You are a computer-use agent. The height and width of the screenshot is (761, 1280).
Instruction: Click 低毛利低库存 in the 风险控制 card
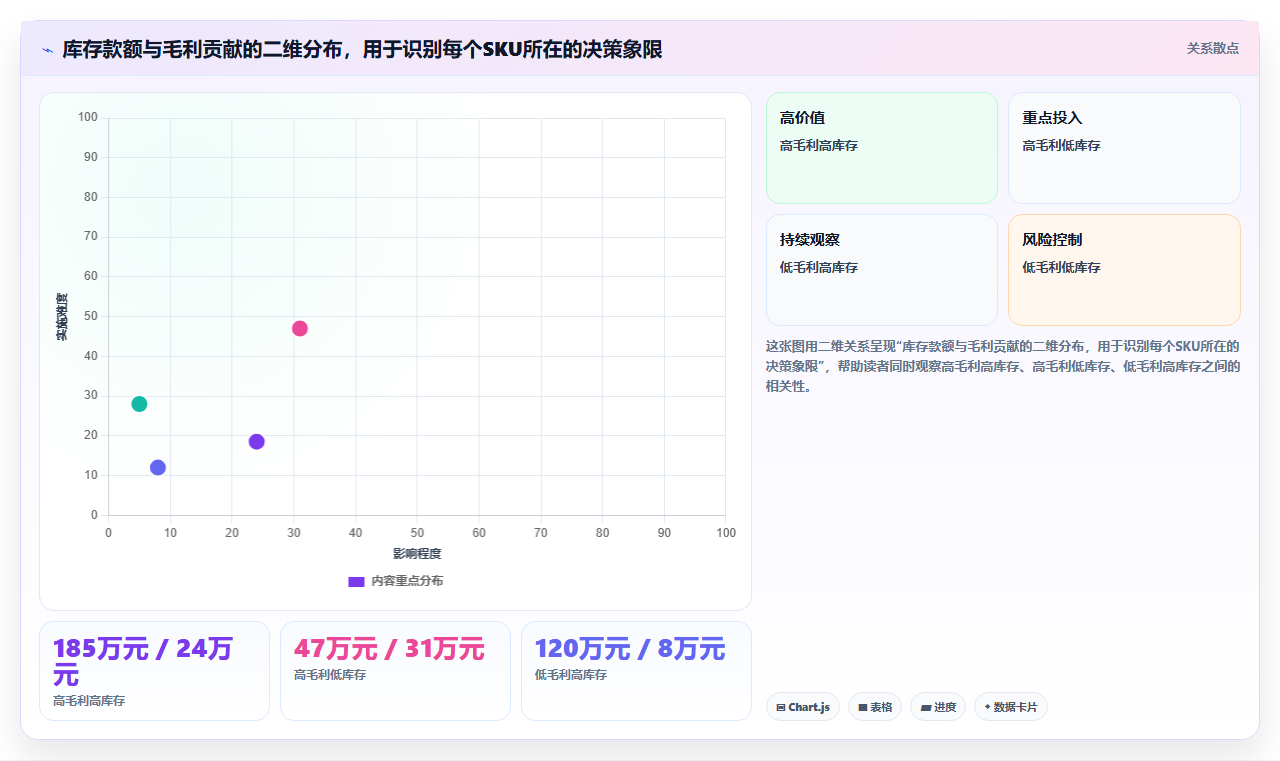point(1061,267)
